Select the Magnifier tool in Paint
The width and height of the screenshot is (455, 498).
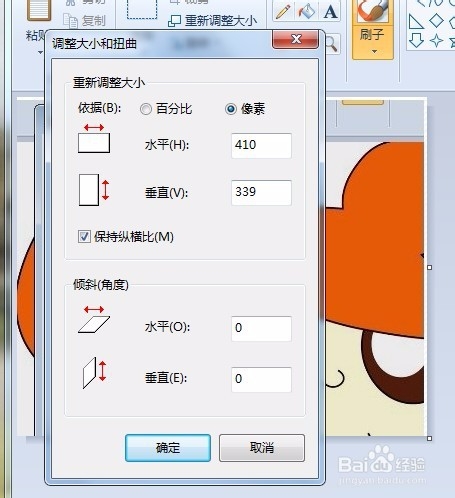[x=331, y=44]
